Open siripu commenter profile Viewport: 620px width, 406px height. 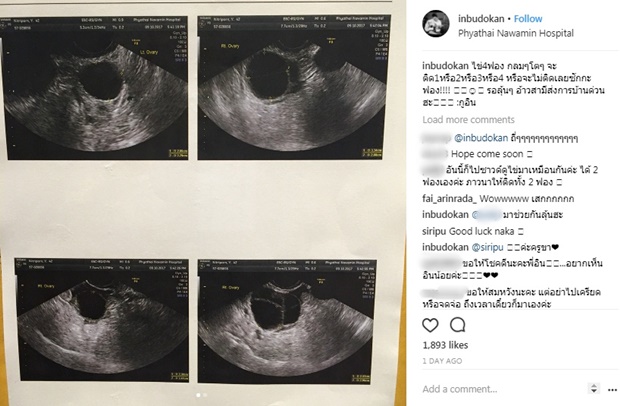[434, 231]
